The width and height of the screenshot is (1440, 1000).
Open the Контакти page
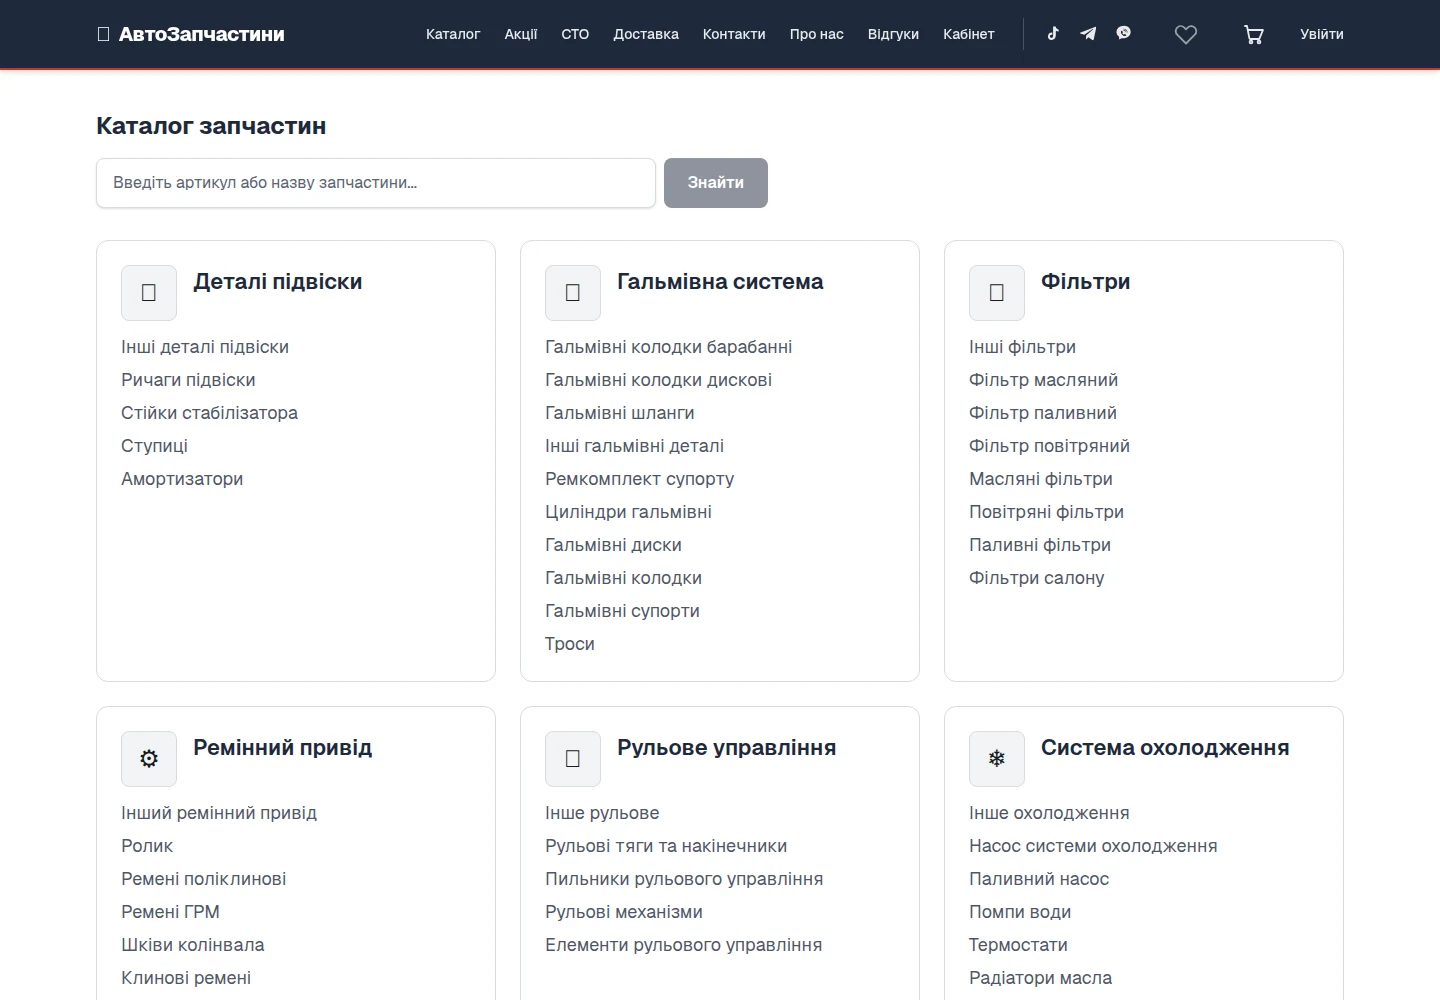[734, 34]
